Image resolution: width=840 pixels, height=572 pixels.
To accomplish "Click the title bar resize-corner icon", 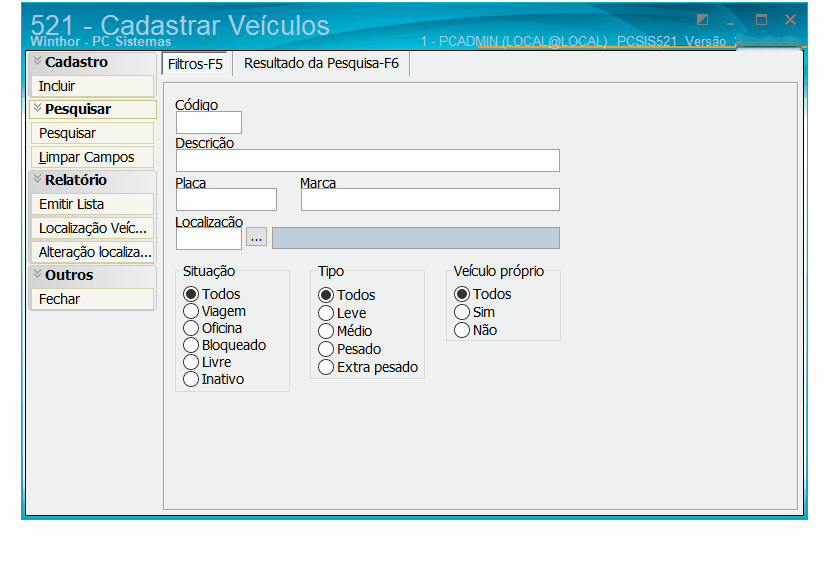I will (x=702, y=20).
